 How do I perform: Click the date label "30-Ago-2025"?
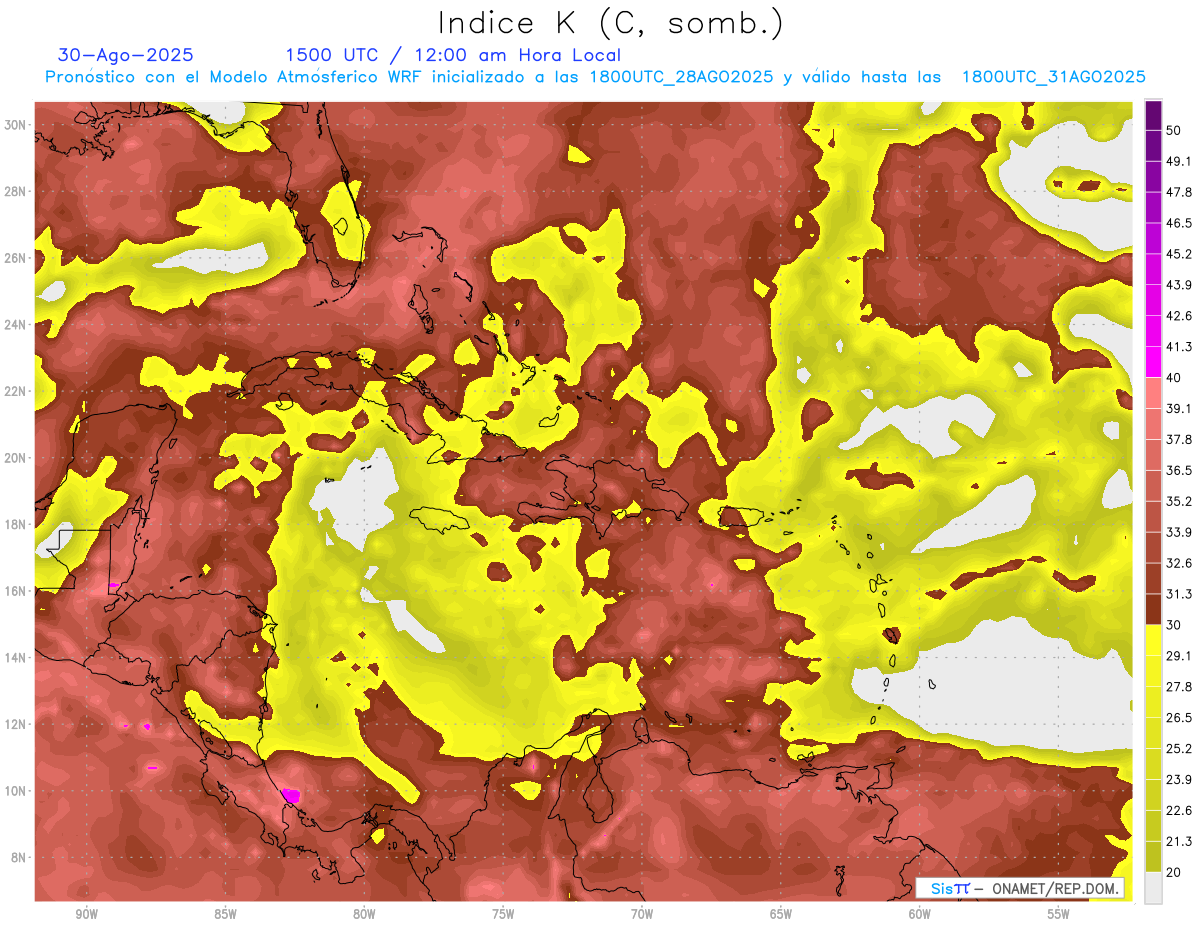point(126,55)
